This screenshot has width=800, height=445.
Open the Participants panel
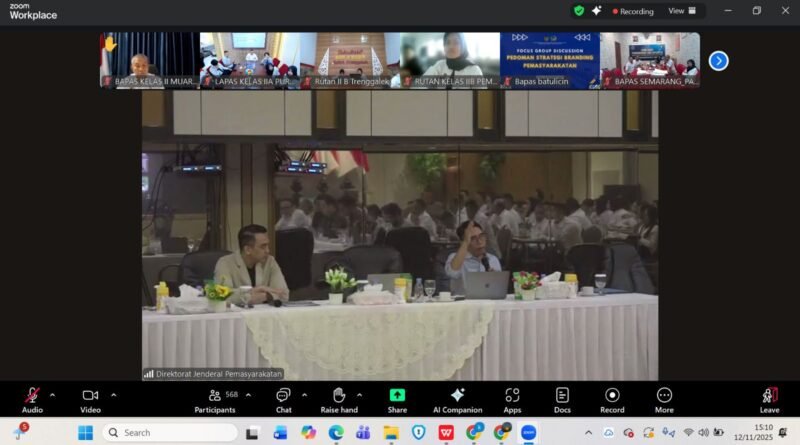[x=215, y=396]
